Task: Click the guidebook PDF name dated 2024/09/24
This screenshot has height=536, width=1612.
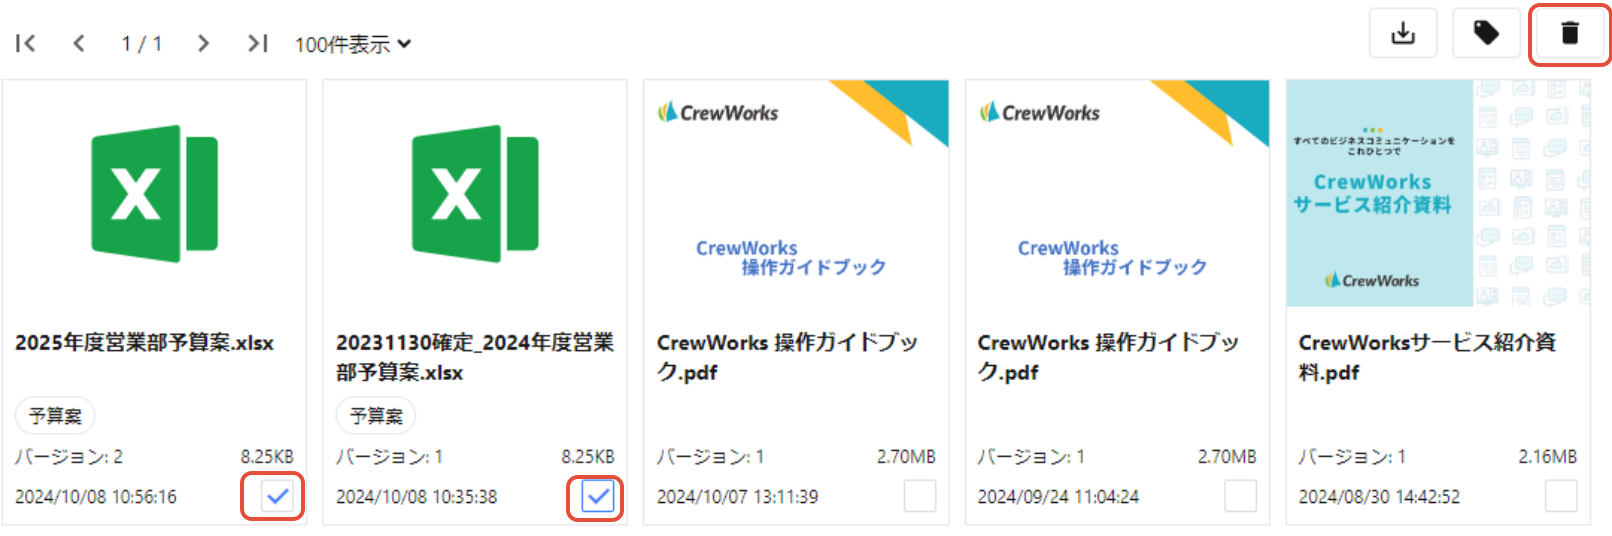Action: [x=1108, y=357]
